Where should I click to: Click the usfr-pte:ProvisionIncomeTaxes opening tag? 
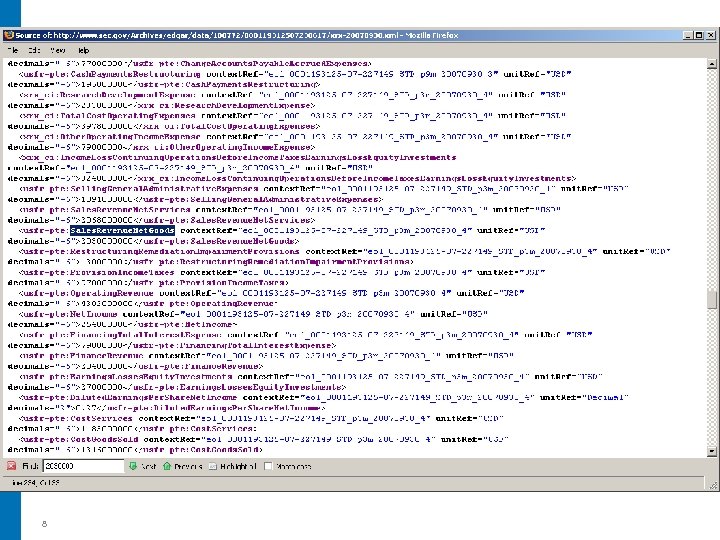coord(97,272)
